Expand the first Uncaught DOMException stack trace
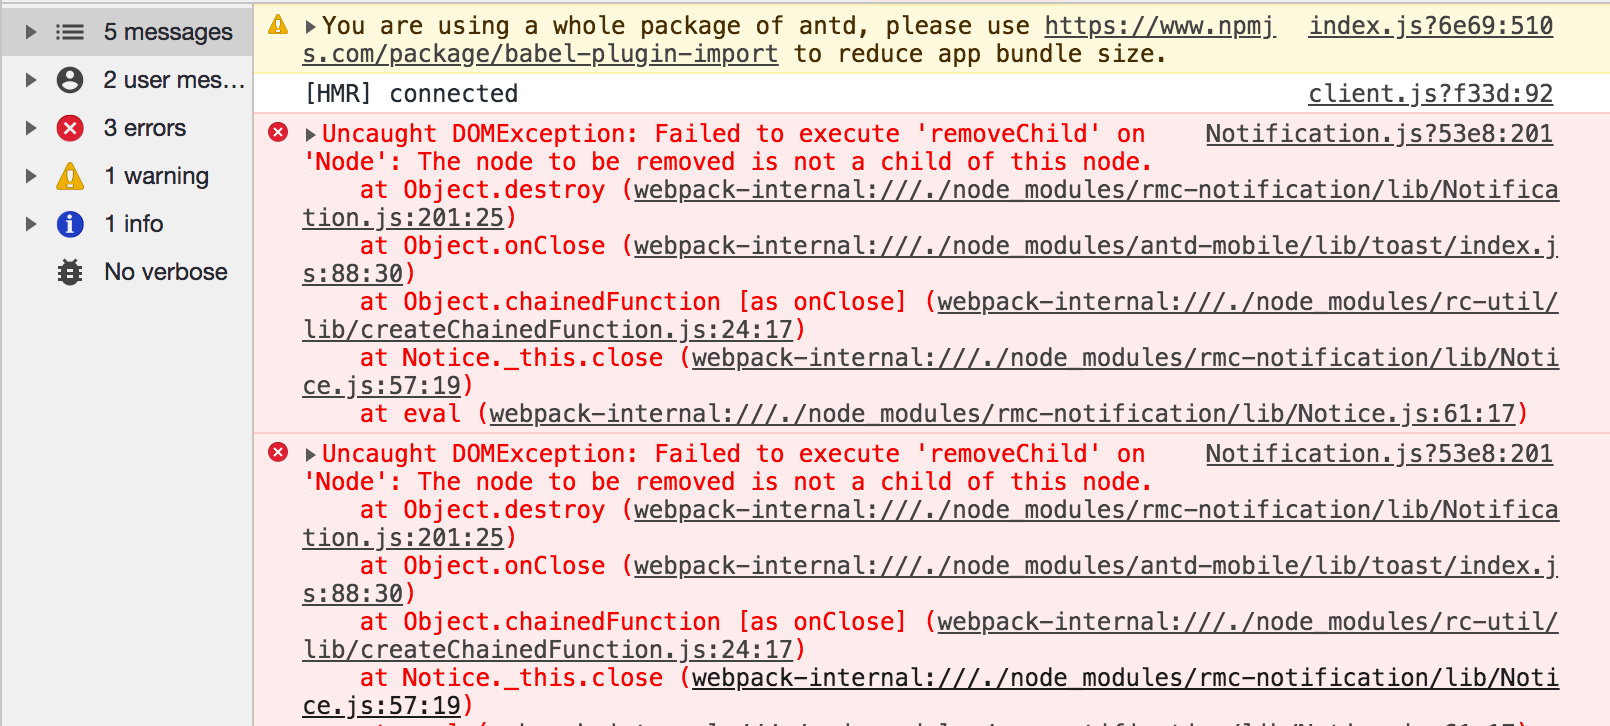Viewport: 1610px width, 726px height. coord(309,133)
